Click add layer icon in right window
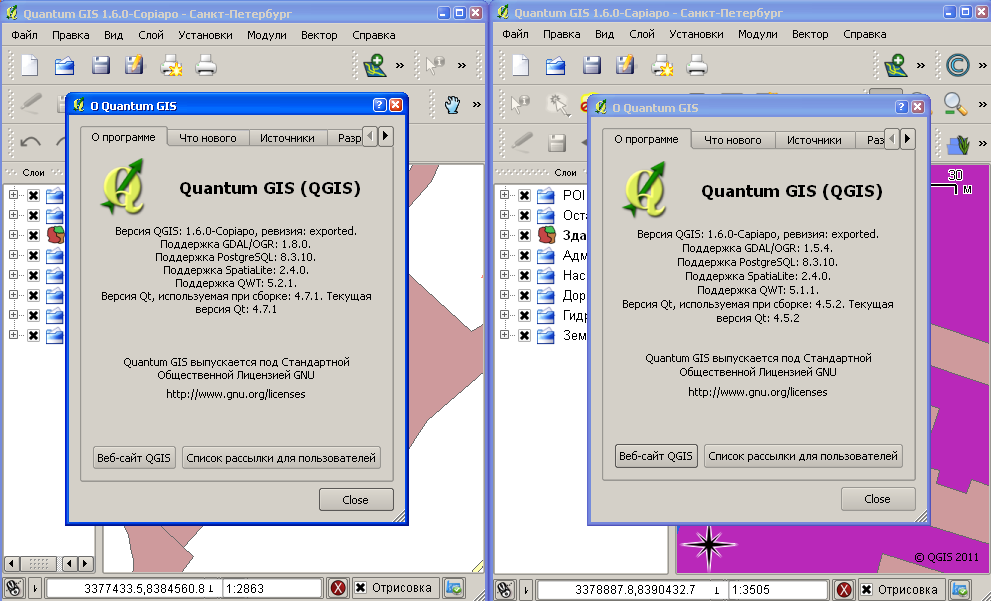The image size is (991, 601). click(x=896, y=65)
